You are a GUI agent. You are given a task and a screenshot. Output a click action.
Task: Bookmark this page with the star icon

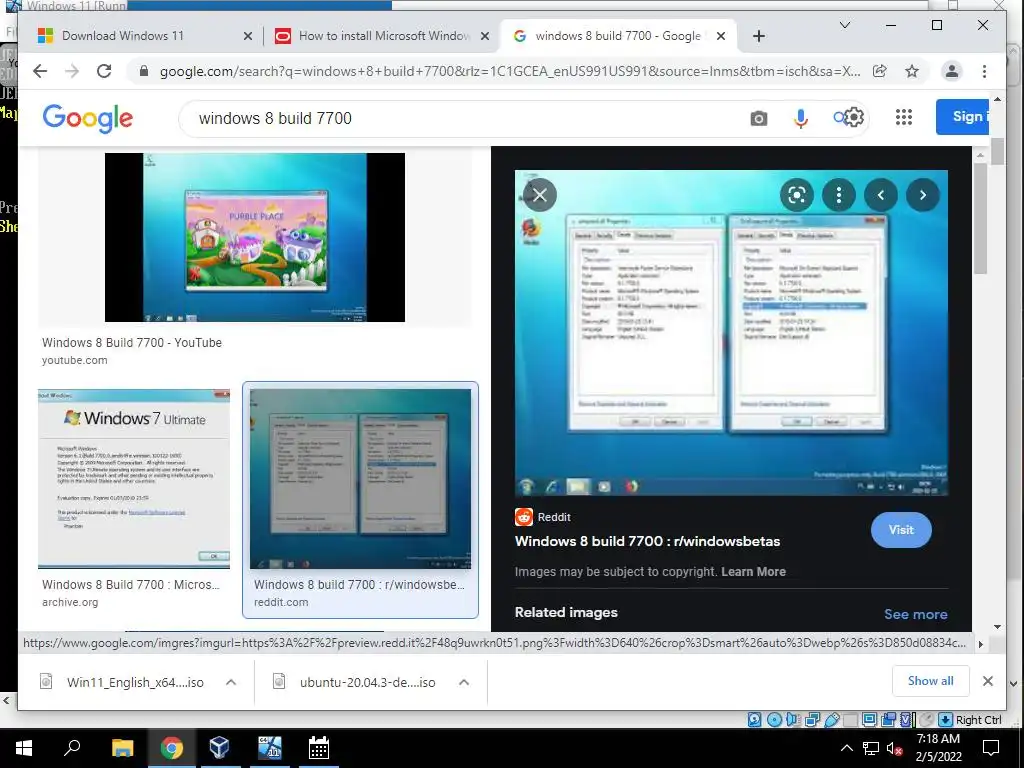coord(912,71)
